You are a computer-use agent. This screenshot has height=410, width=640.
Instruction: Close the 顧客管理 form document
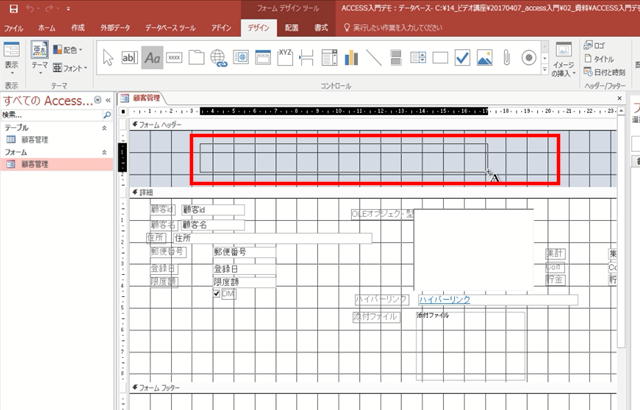620,98
